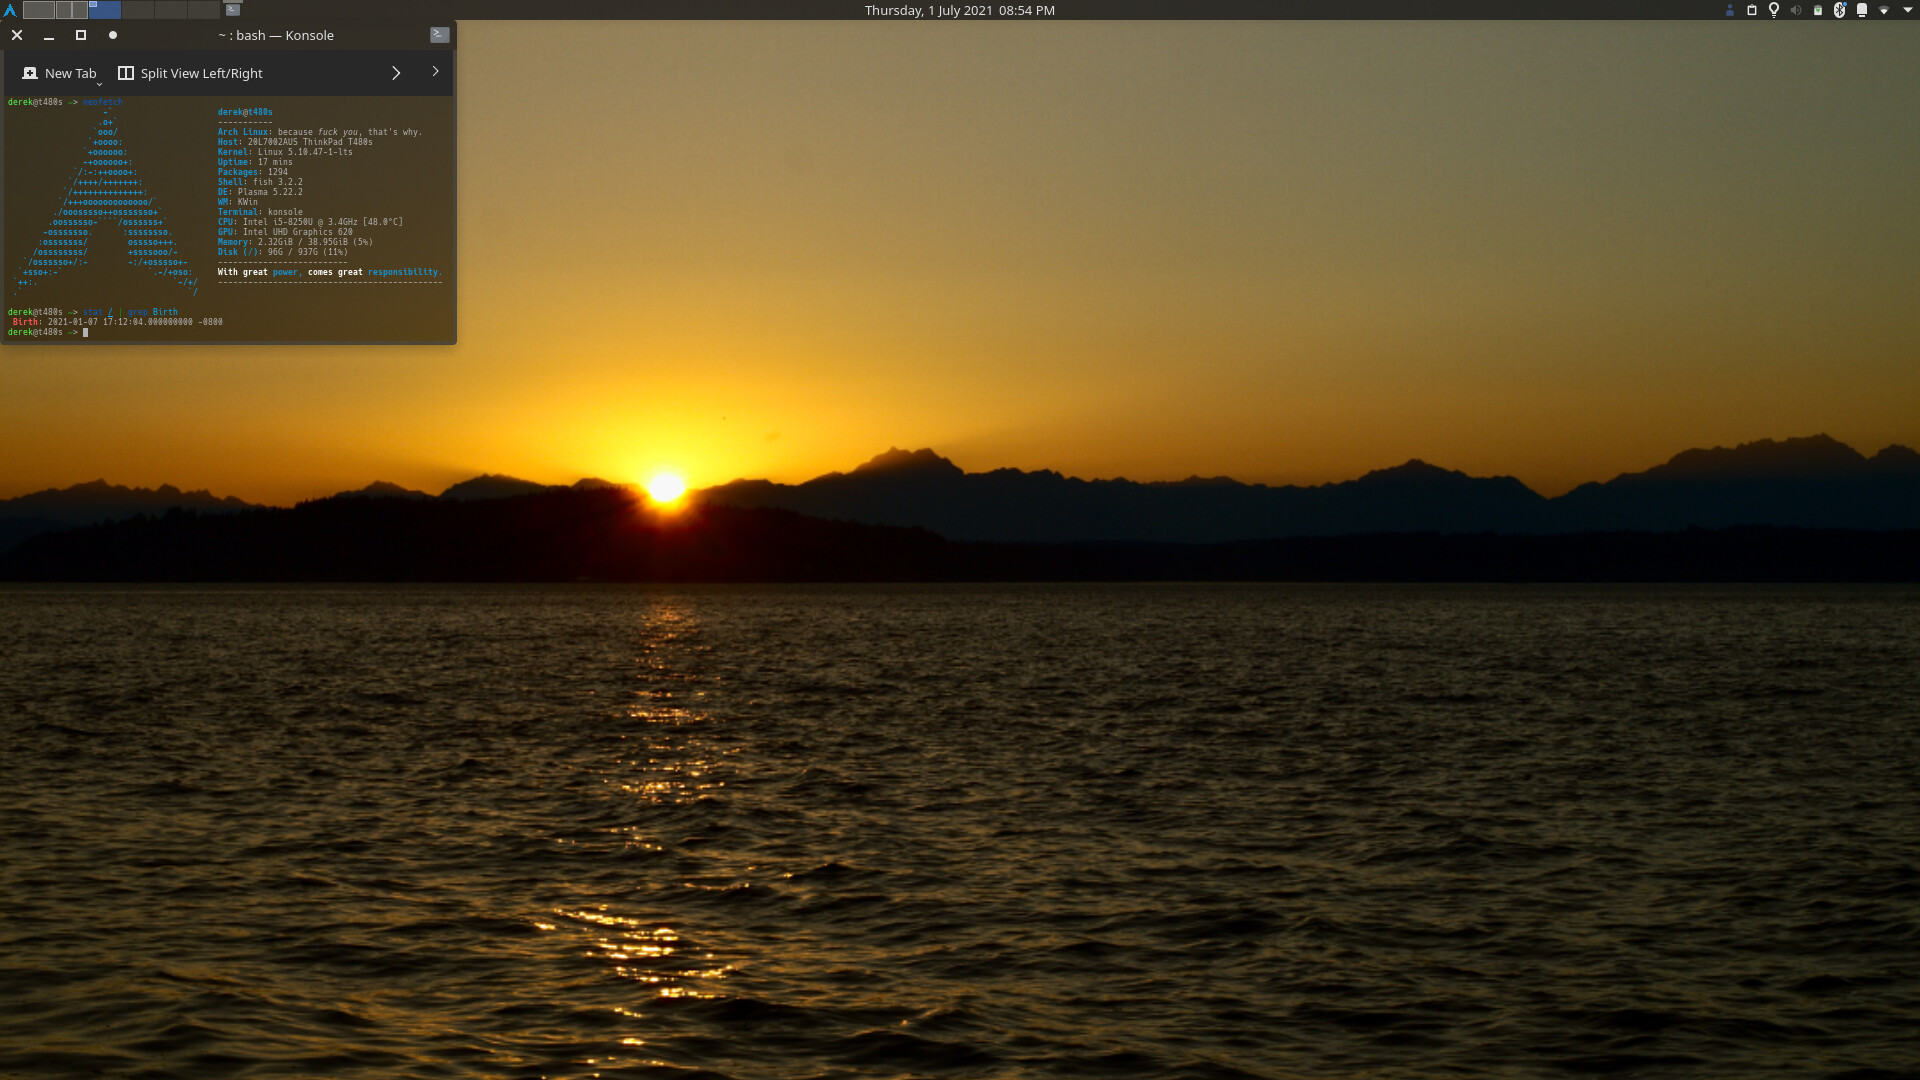Open the software updates tray icon
The image size is (1920, 1080).
pyautogui.click(x=1818, y=10)
